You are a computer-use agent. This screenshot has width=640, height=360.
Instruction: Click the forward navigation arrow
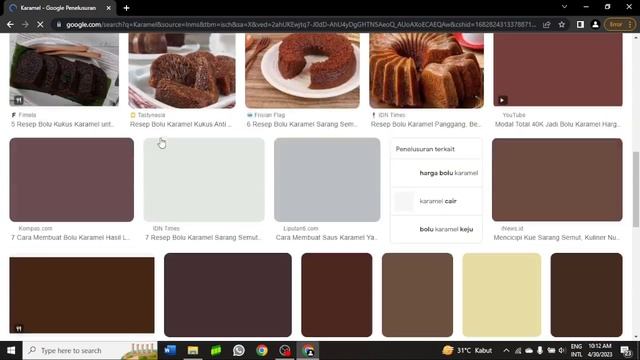tap(25, 24)
